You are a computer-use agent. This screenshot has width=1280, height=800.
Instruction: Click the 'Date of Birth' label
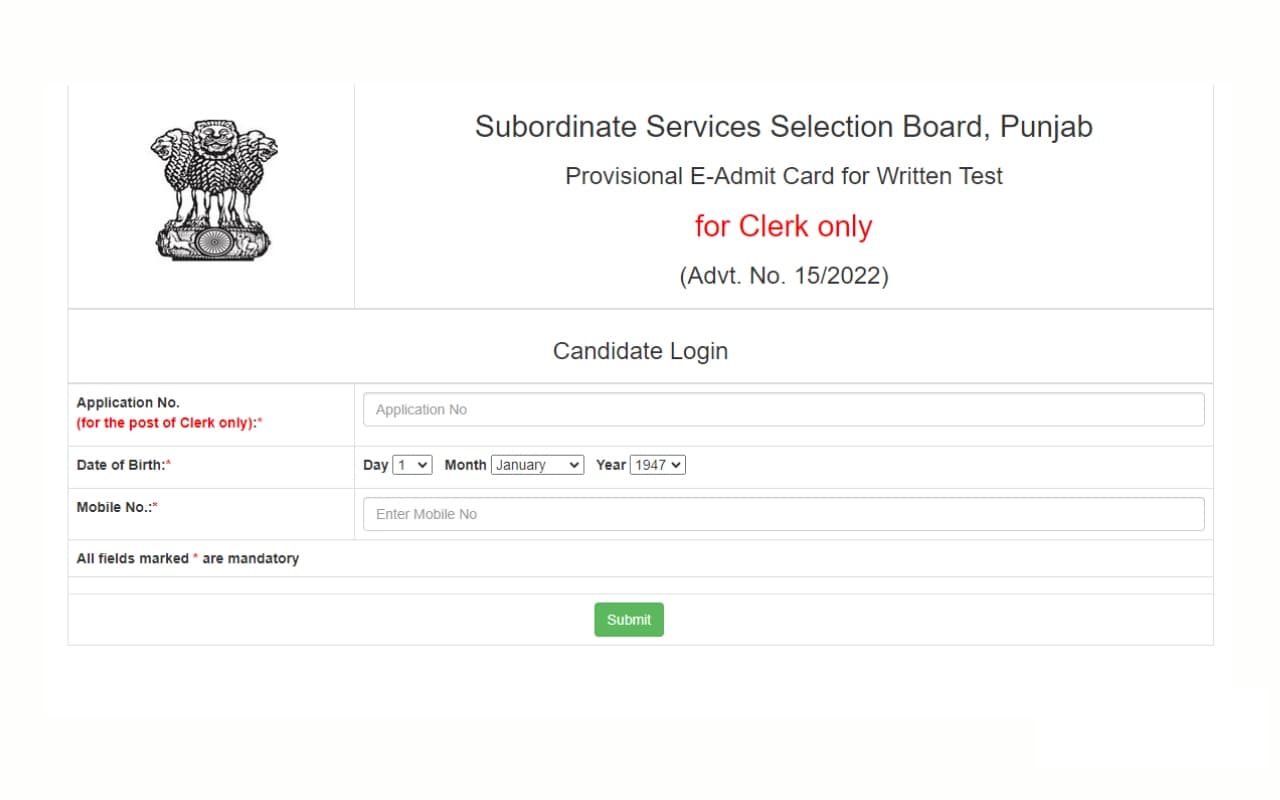pyautogui.click(x=122, y=465)
